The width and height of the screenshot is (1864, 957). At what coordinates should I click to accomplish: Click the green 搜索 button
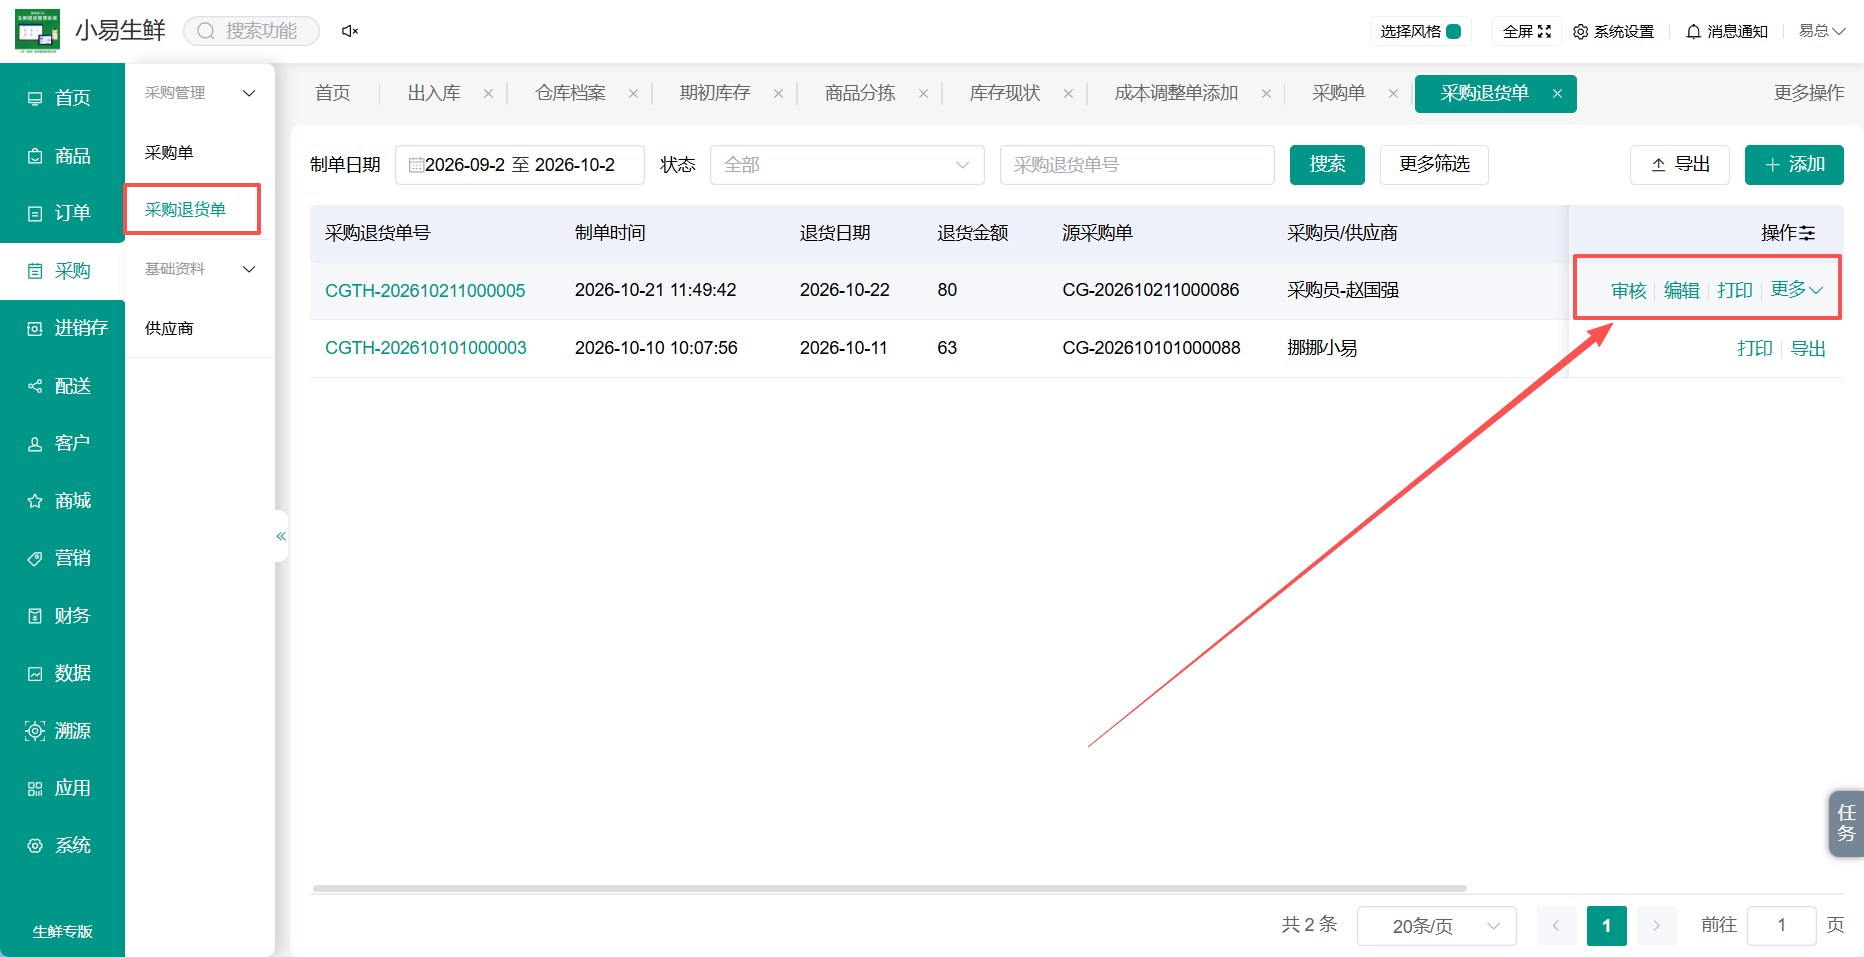click(x=1327, y=165)
